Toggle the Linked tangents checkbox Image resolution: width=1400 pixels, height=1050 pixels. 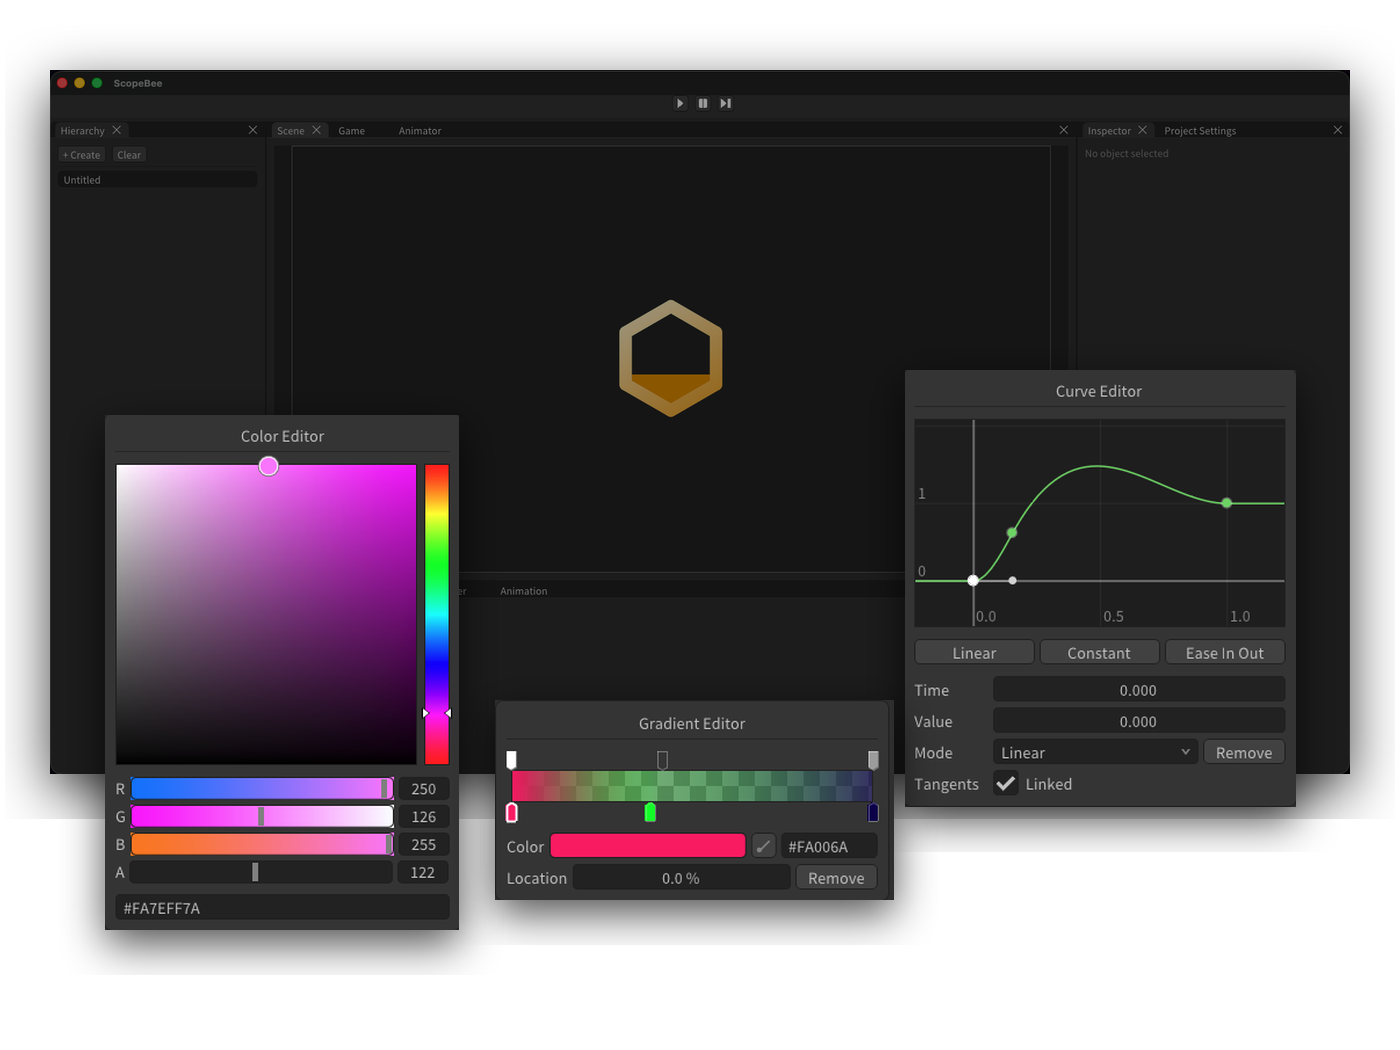click(x=1006, y=784)
